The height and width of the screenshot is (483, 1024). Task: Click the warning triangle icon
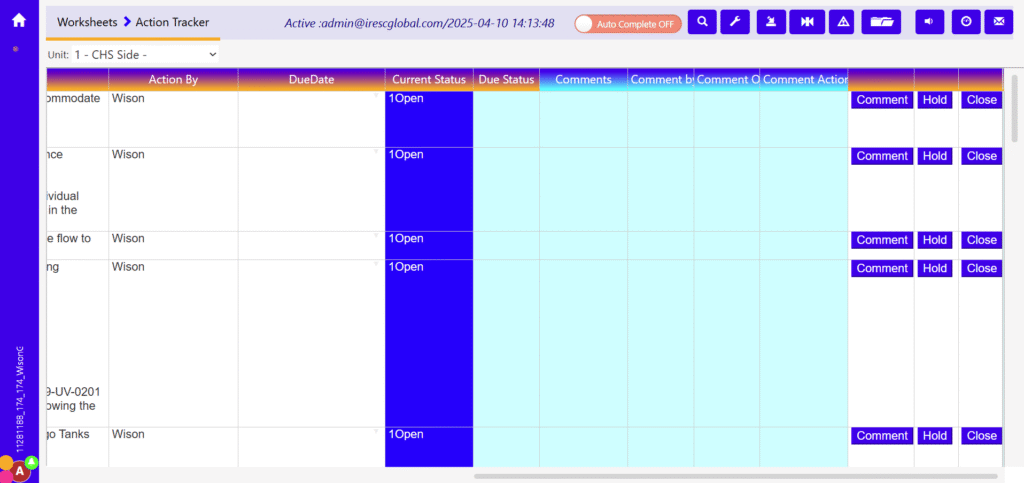(842, 22)
